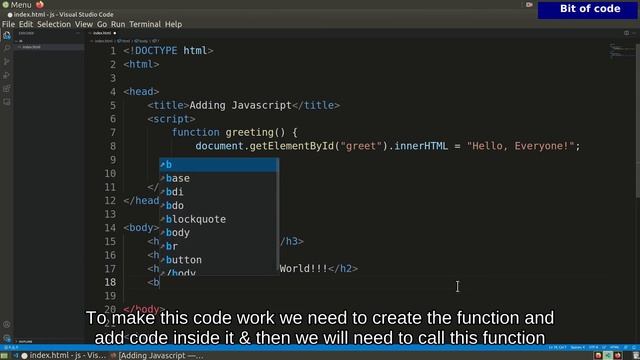Choose 'bdo' suggestion
The height and width of the screenshot is (360, 640).
click(x=219, y=205)
